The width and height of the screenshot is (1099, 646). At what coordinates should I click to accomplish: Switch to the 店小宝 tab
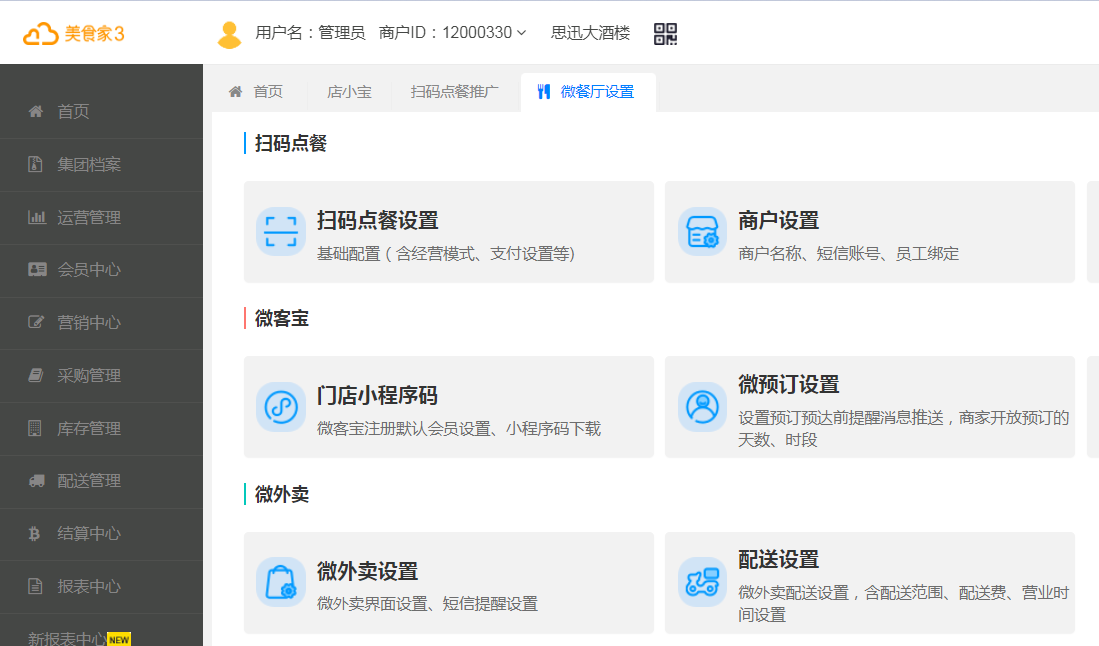(351, 91)
